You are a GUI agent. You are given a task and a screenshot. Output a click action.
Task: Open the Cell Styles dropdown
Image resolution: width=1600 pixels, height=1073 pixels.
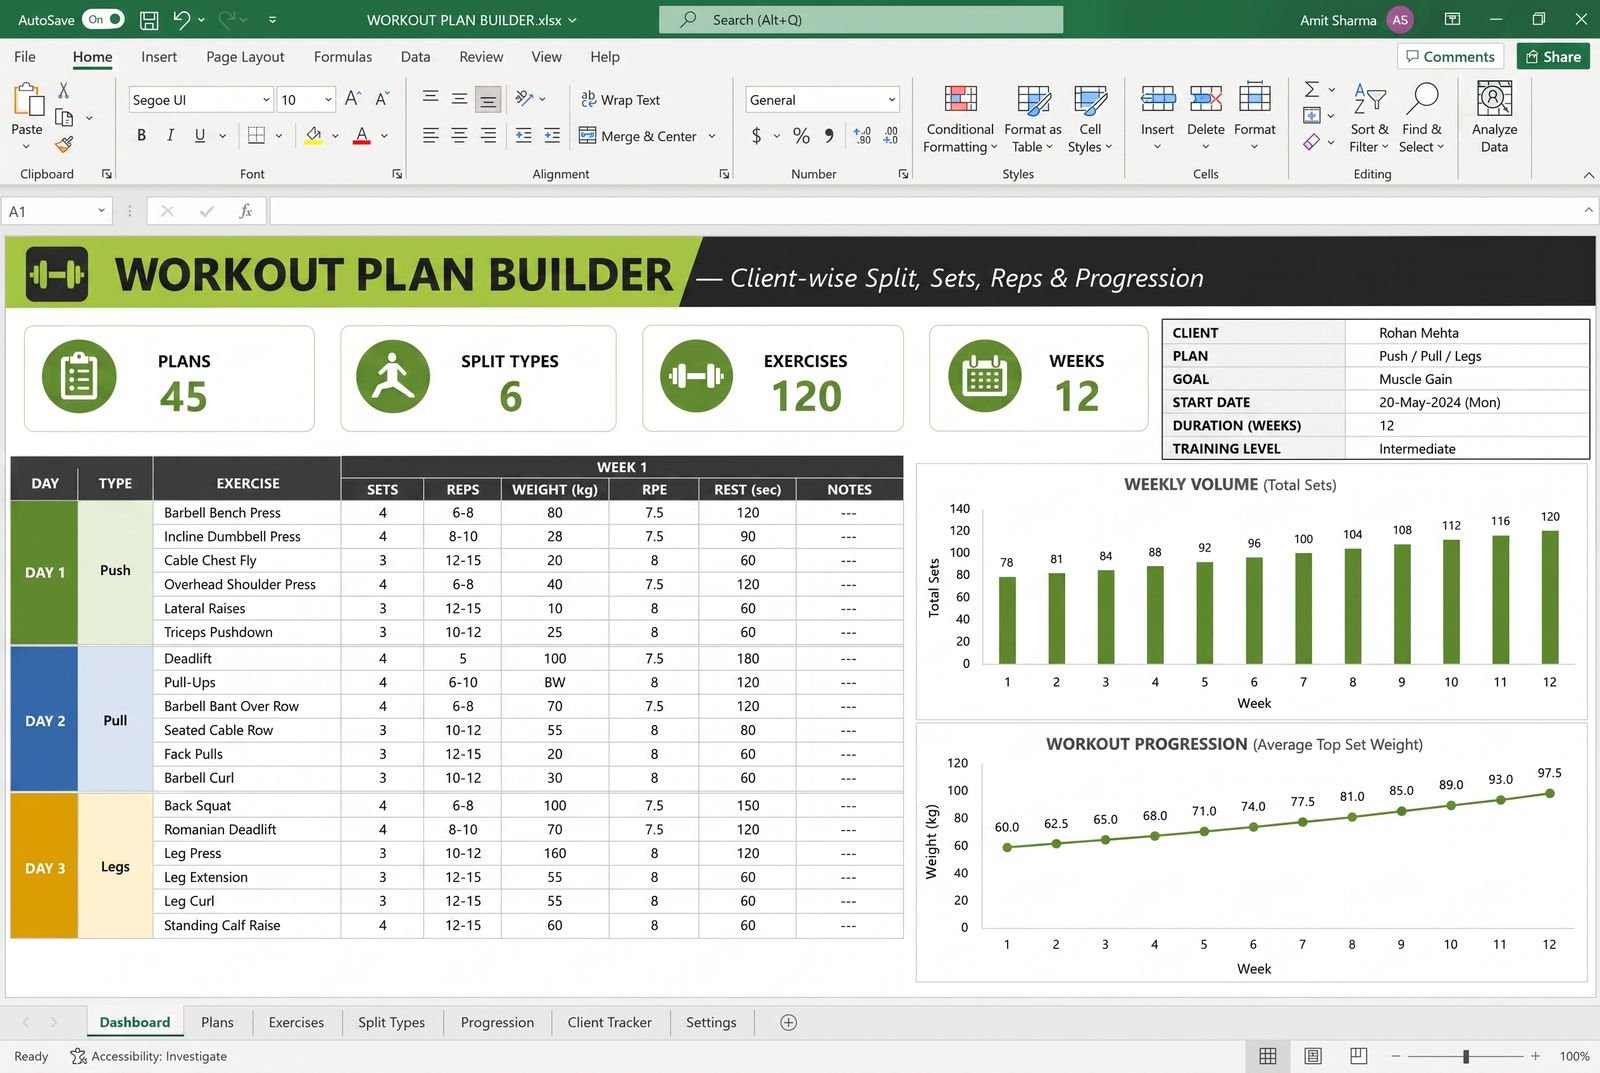coord(1090,118)
